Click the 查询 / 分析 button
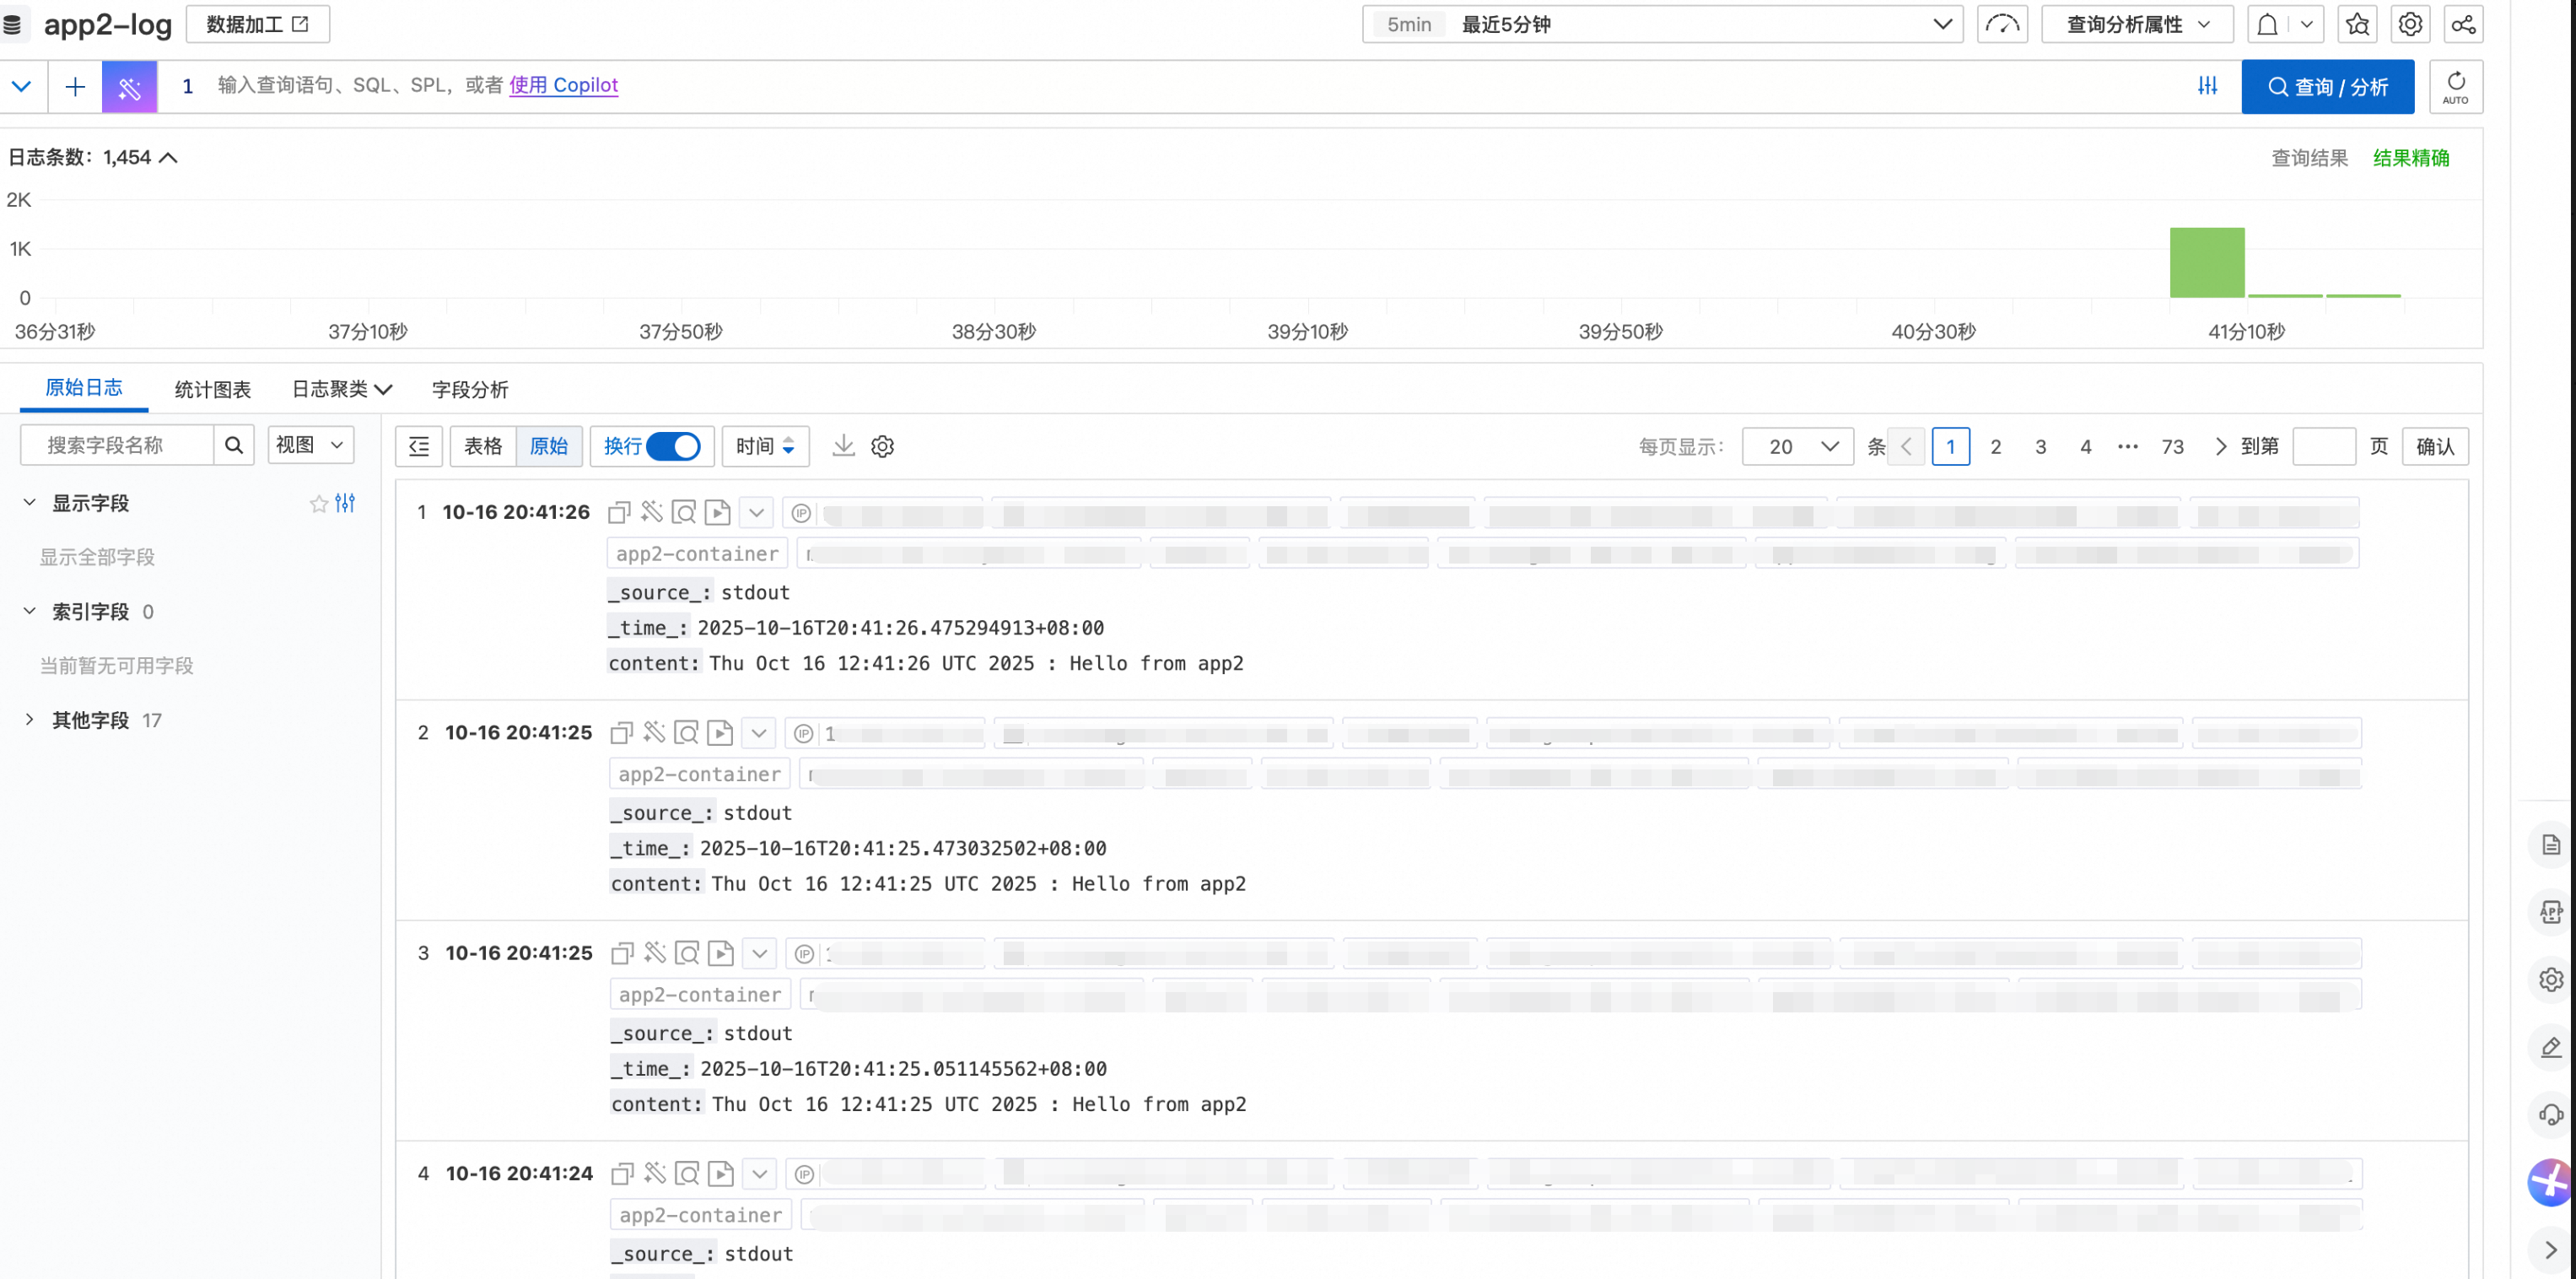The width and height of the screenshot is (2576, 1279). coord(2327,86)
